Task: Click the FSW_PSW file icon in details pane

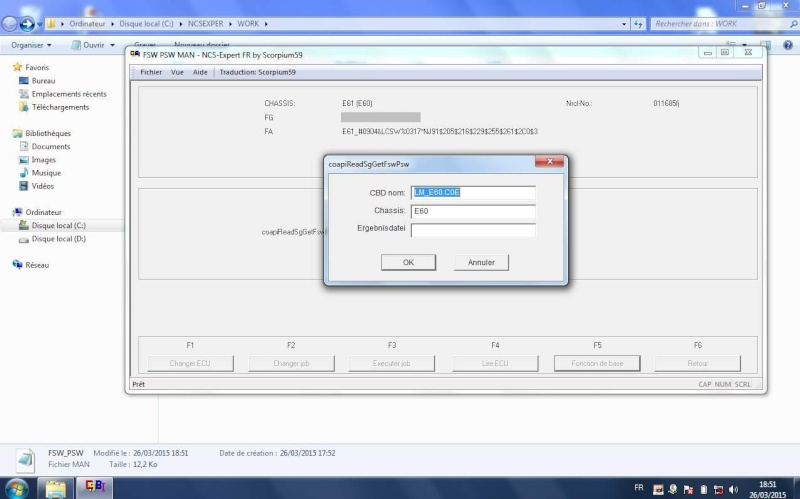Action: point(25,460)
